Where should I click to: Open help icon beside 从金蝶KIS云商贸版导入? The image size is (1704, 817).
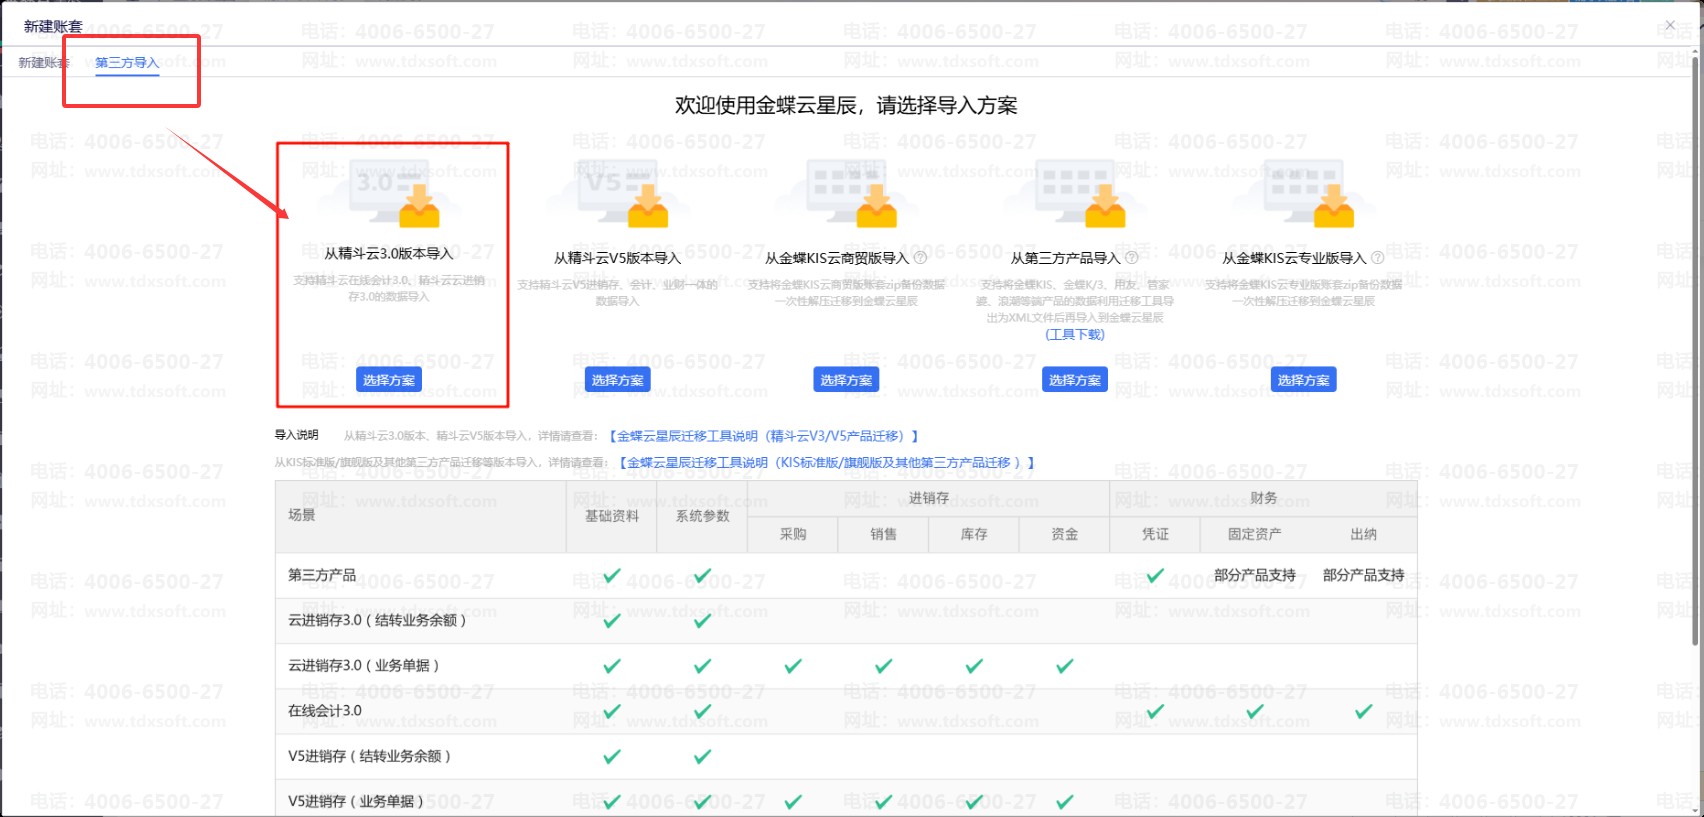(921, 258)
